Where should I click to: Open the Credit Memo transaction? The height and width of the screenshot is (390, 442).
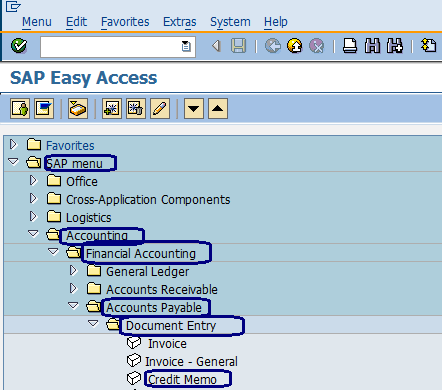pyautogui.click(x=182, y=380)
